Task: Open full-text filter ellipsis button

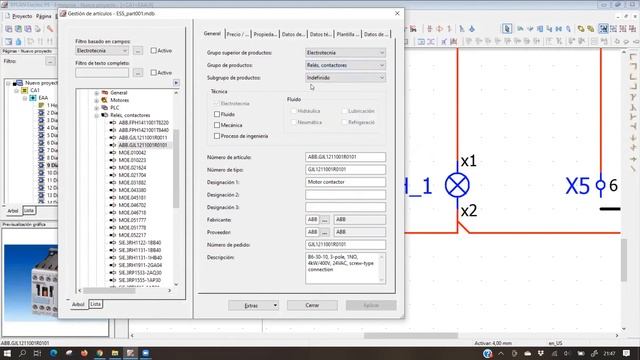Action: [138, 73]
